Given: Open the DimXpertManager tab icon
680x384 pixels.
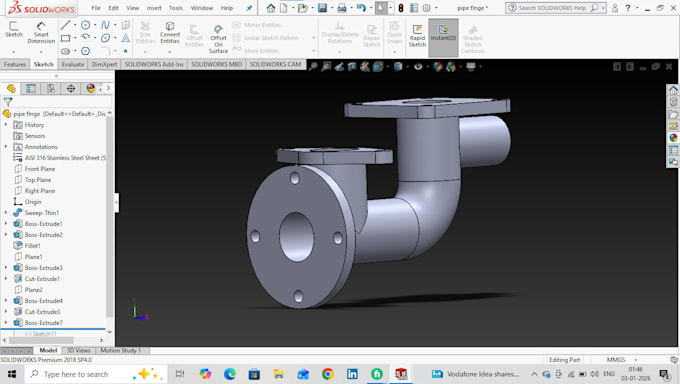Looking at the screenshot, I should (x=71, y=89).
